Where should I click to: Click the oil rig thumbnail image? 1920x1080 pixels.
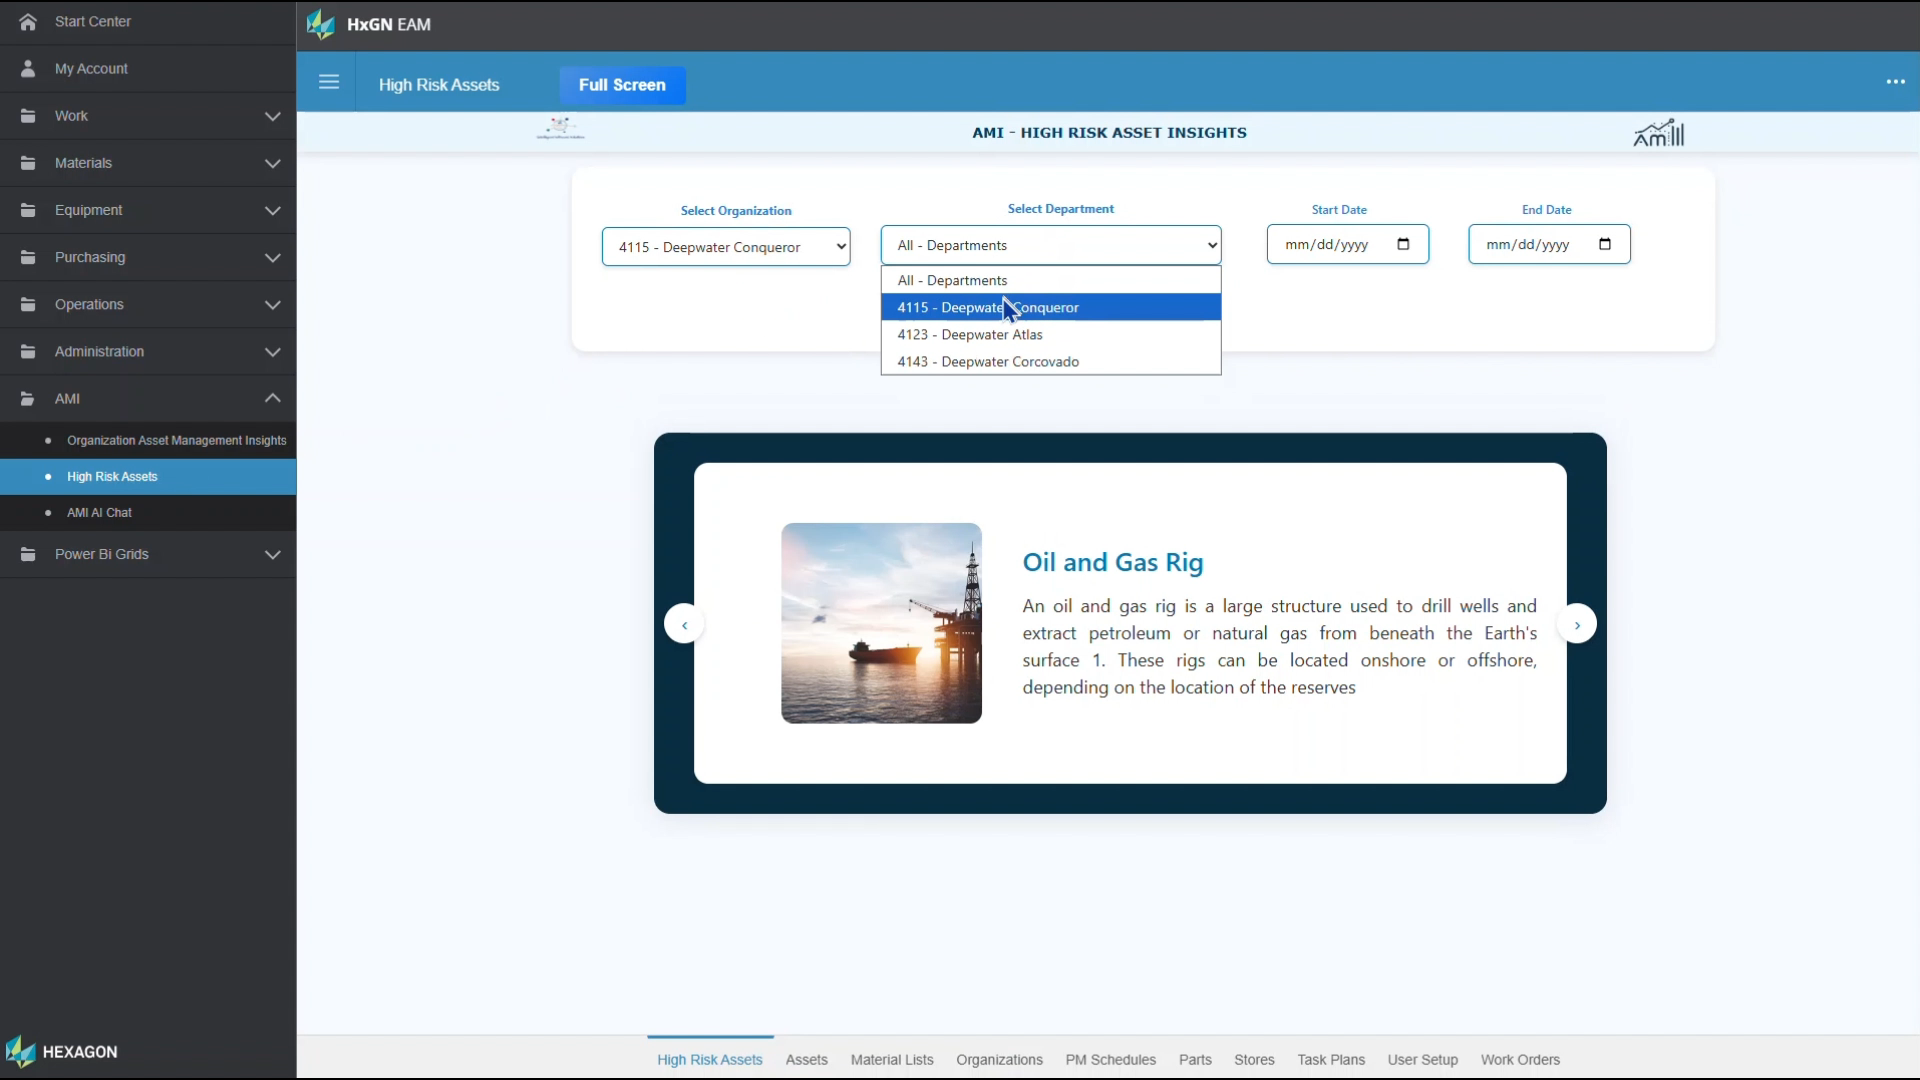coord(881,623)
